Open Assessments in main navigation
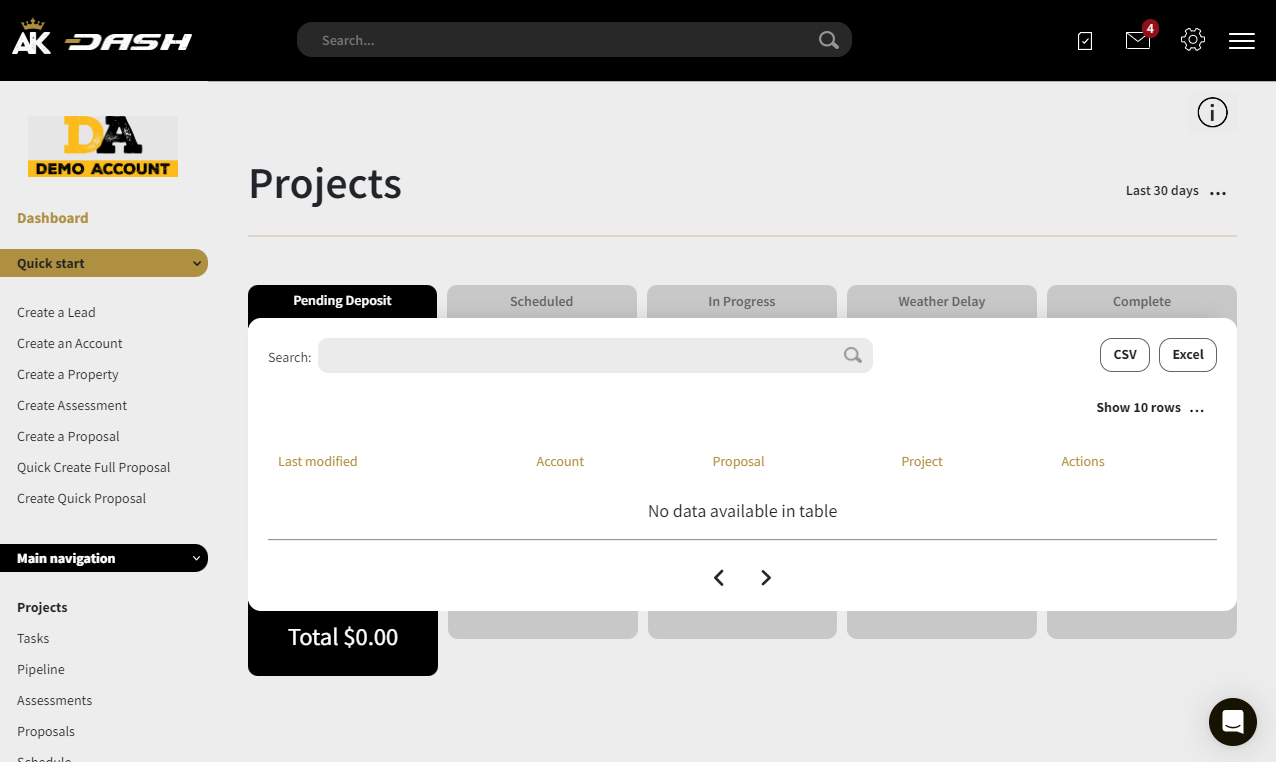Image resolution: width=1276 pixels, height=762 pixels. point(55,701)
